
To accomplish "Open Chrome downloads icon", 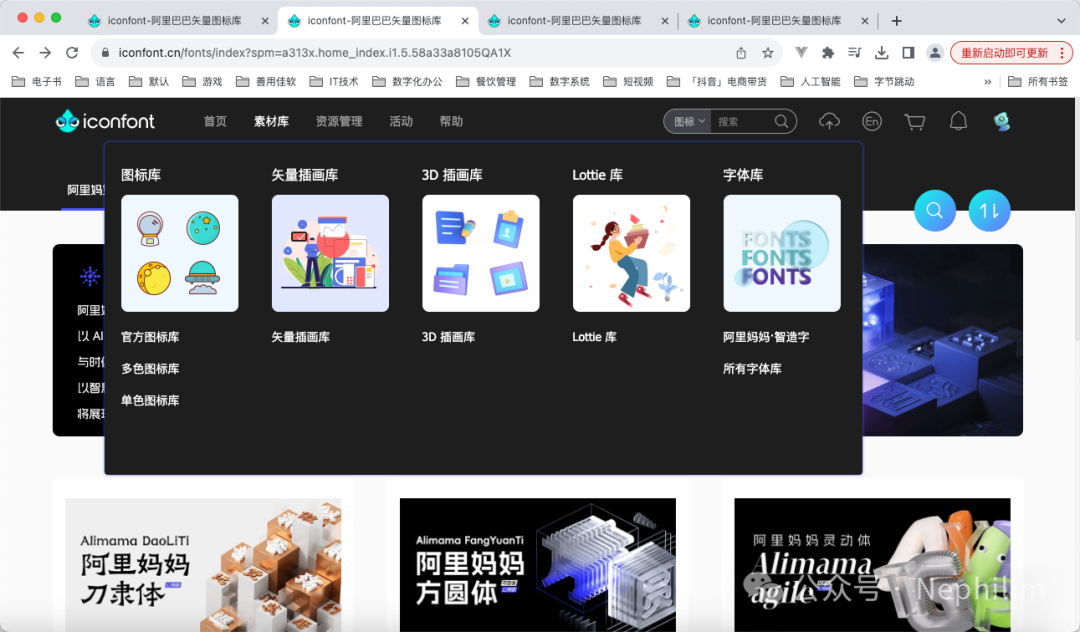I will (x=882, y=52).
